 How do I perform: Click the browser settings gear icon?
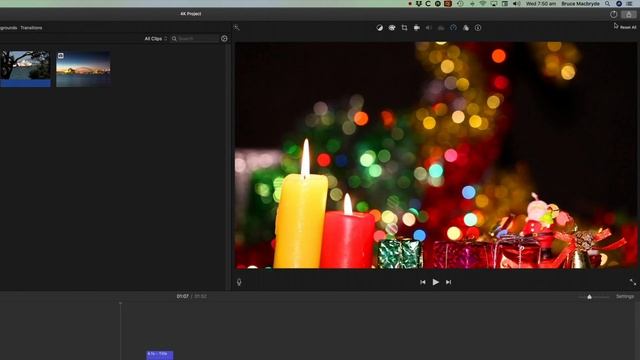coord(224,38)
